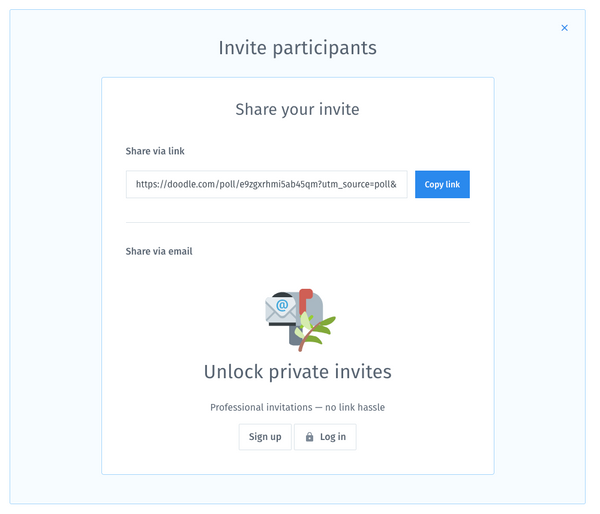The width and height of the screenshot is (600, 514).
Task: Click the Share your invite heading
Action: [297, 109]
